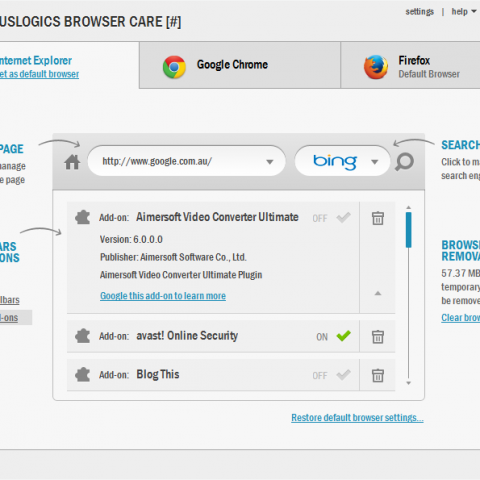Image resolution: width=480 pixels, height=480 pixels.
Task: Click Aimersoft Video Converter Ultimate Plugin description
Action: point(181,275)
